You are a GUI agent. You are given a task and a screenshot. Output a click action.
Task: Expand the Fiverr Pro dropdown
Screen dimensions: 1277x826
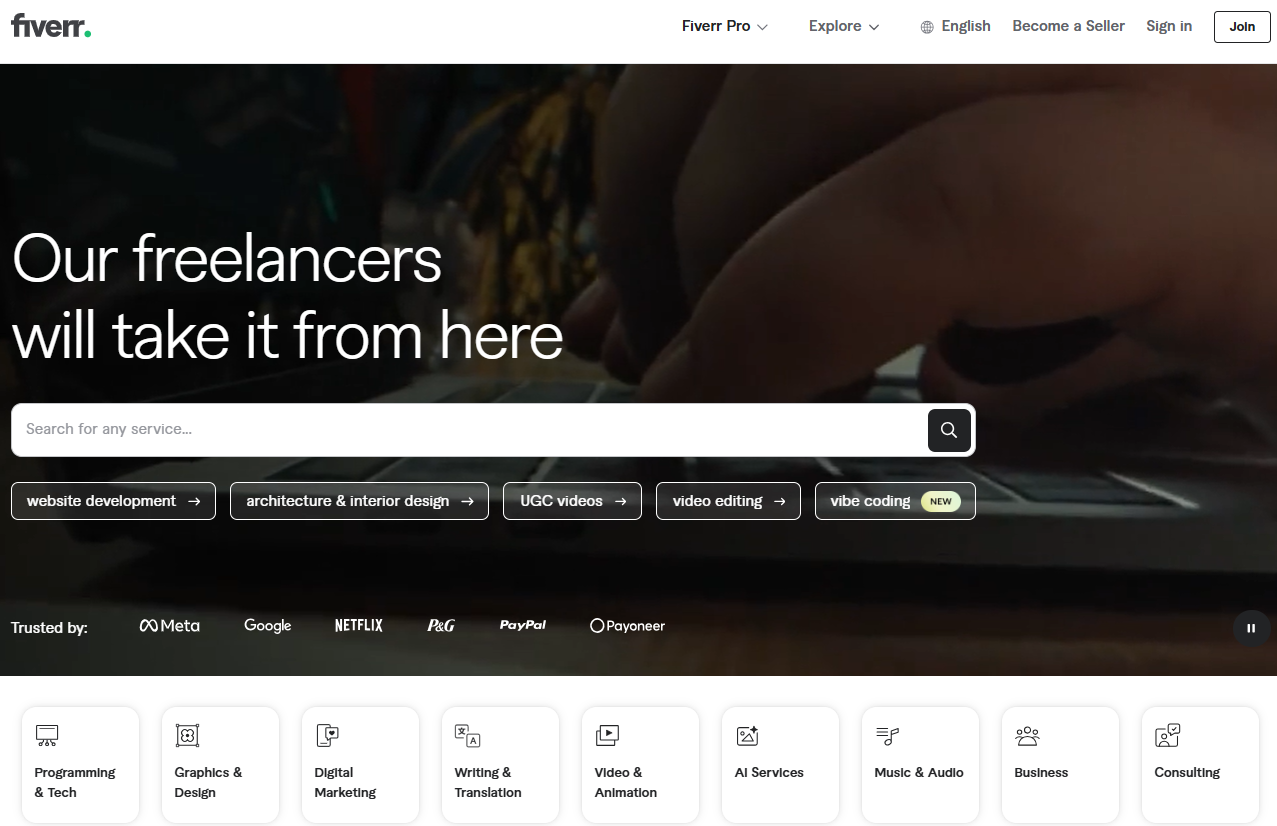point(725,26)
